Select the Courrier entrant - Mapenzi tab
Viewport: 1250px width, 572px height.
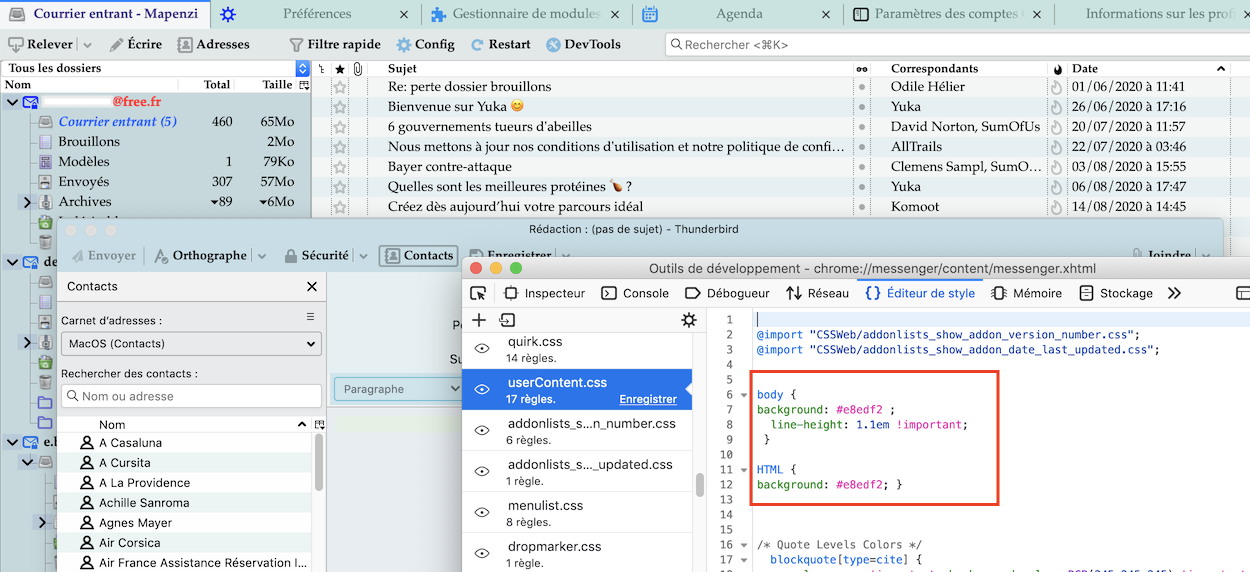pyautogui.click(x=105, y=14)
